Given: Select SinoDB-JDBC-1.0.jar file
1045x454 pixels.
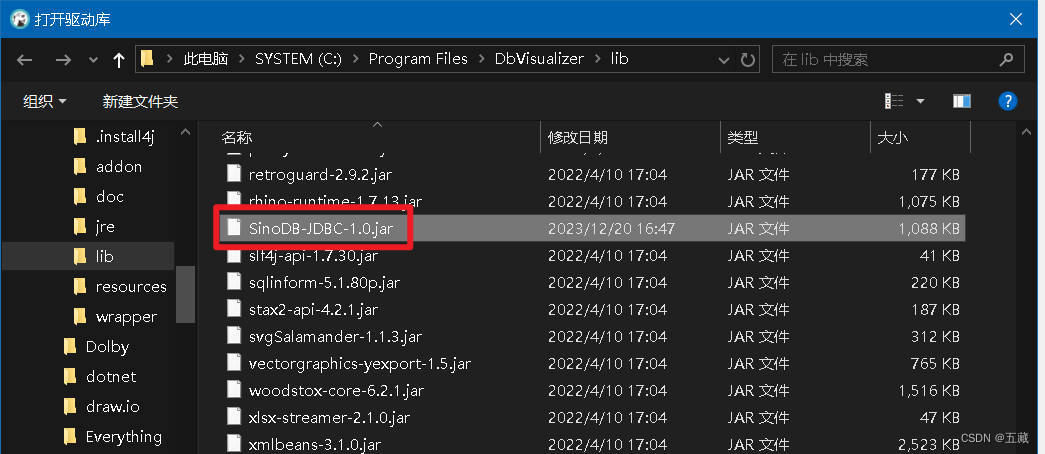Looking at the screenshot, I should click(321, 229).
